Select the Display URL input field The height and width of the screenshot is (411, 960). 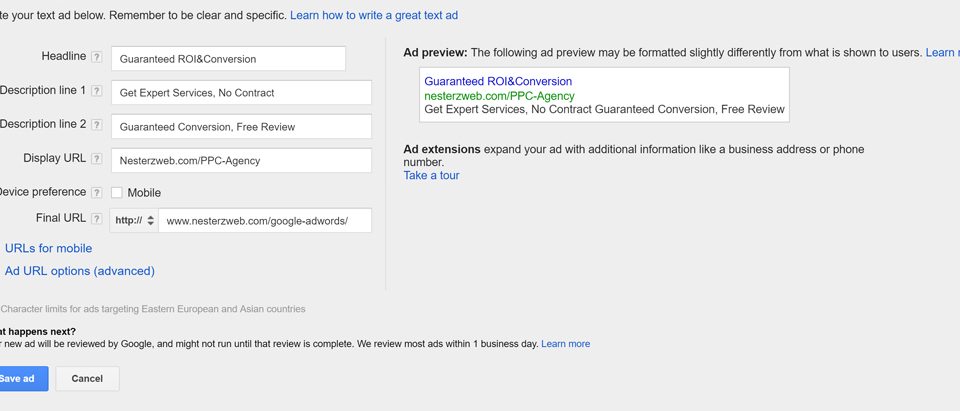point(241,160)
